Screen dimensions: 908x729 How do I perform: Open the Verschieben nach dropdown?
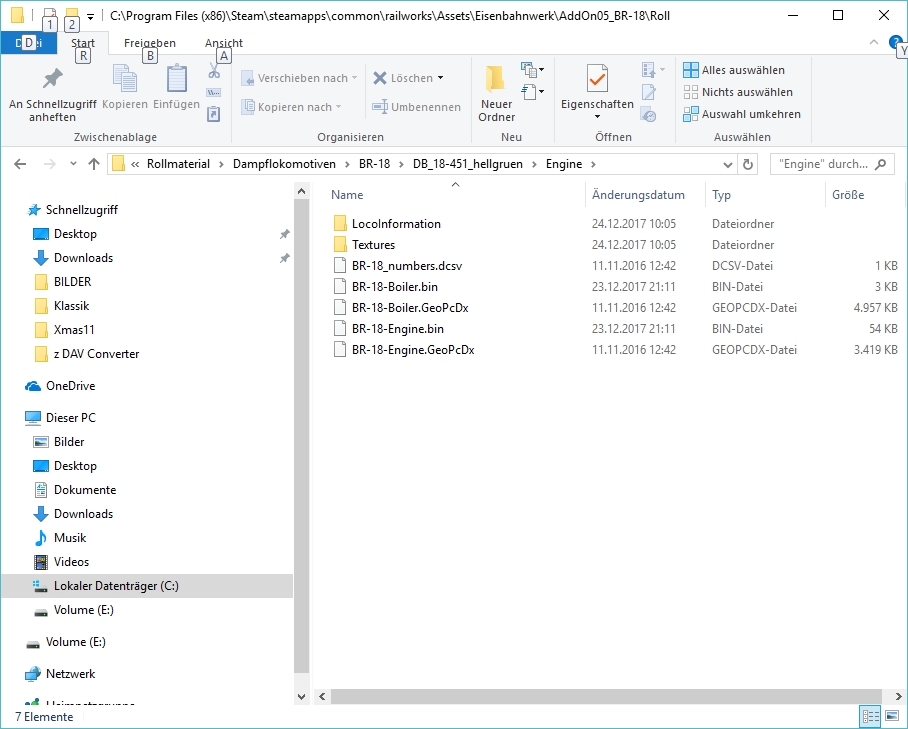[x=299, y=78]
